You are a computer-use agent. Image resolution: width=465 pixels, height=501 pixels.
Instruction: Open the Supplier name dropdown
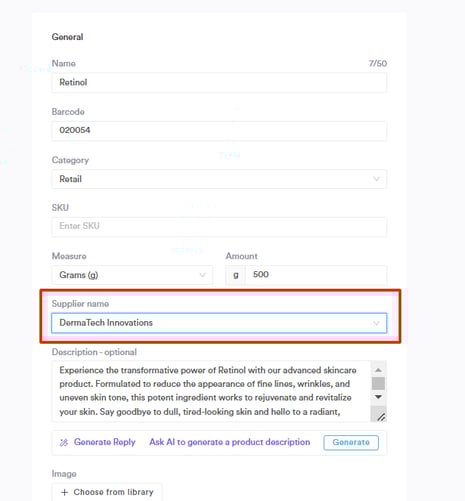pos(219,323)
